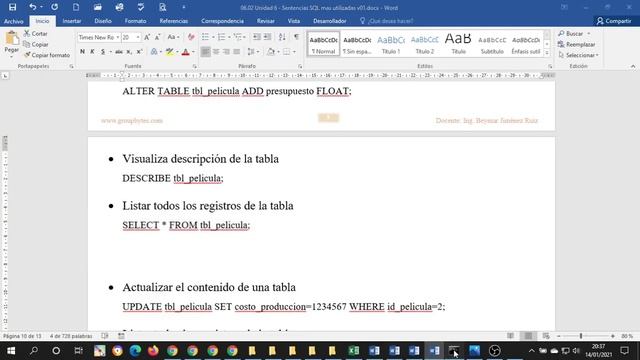The height and width of the screenshot is (360, 640).
Task: Activate Copiar formato painter
Action: pos(47,55)
